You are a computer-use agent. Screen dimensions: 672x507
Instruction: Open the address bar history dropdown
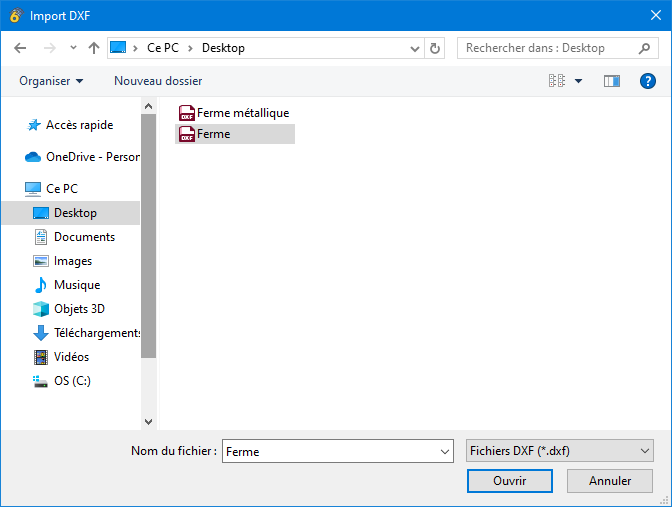pyautogui.click(x=414, y=48)
